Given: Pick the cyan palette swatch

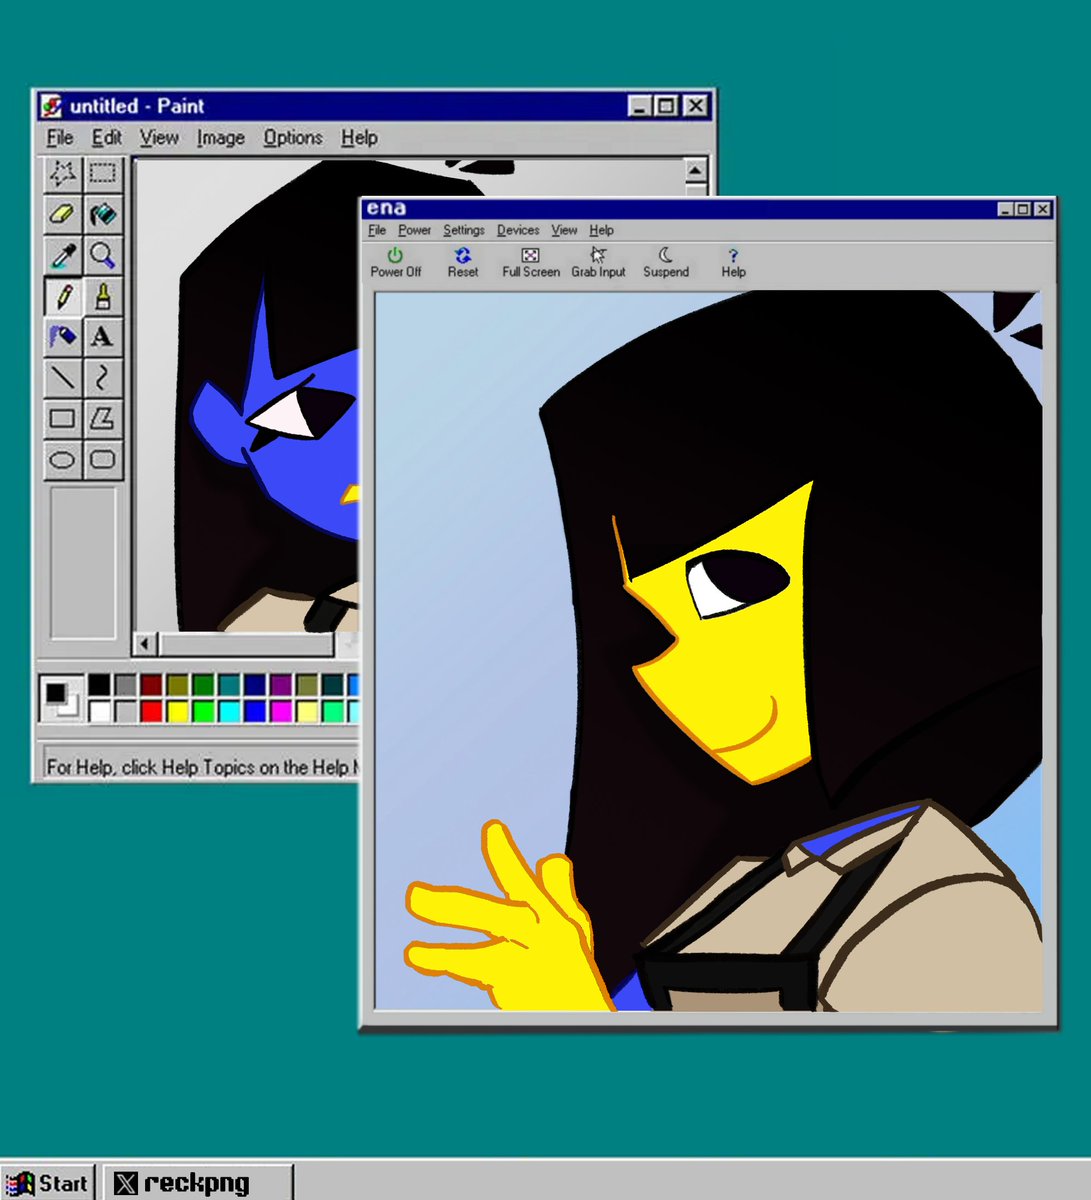Looking at the screenshot, I should [229, 711].
